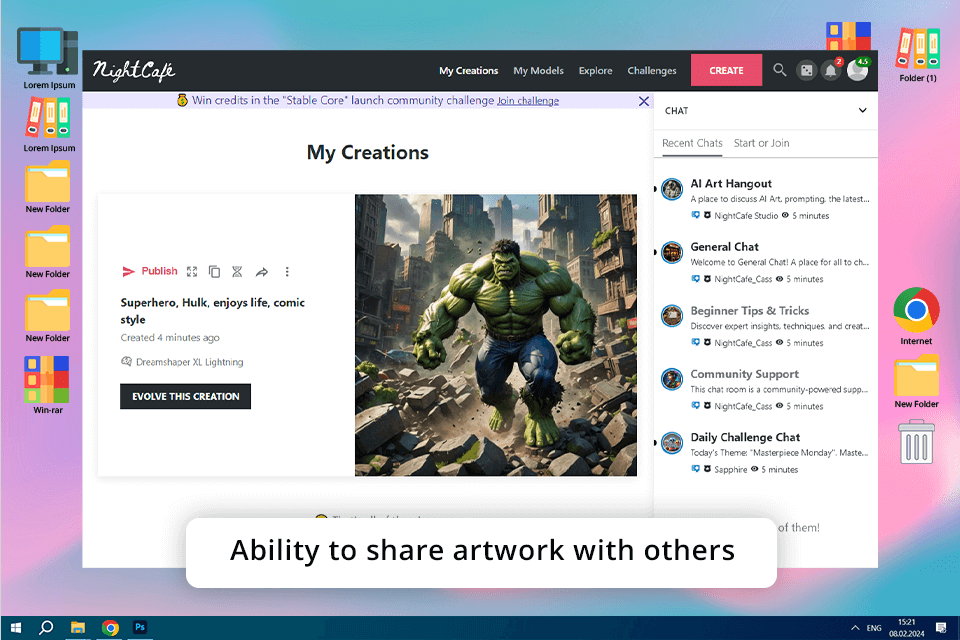960x640 pixels.
Task: Close the Stable Core challenge banner
Action: pyautogui.click(x=643, y=101)
